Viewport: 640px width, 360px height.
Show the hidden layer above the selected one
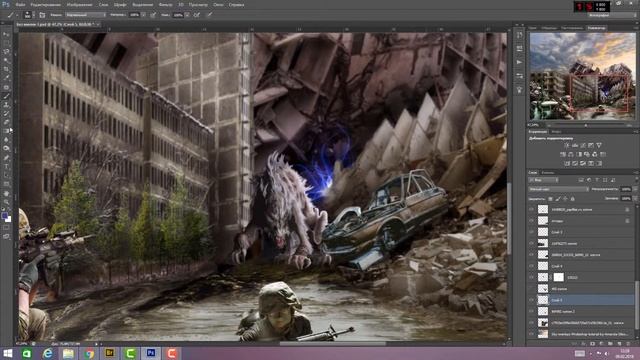pos(531,289)
